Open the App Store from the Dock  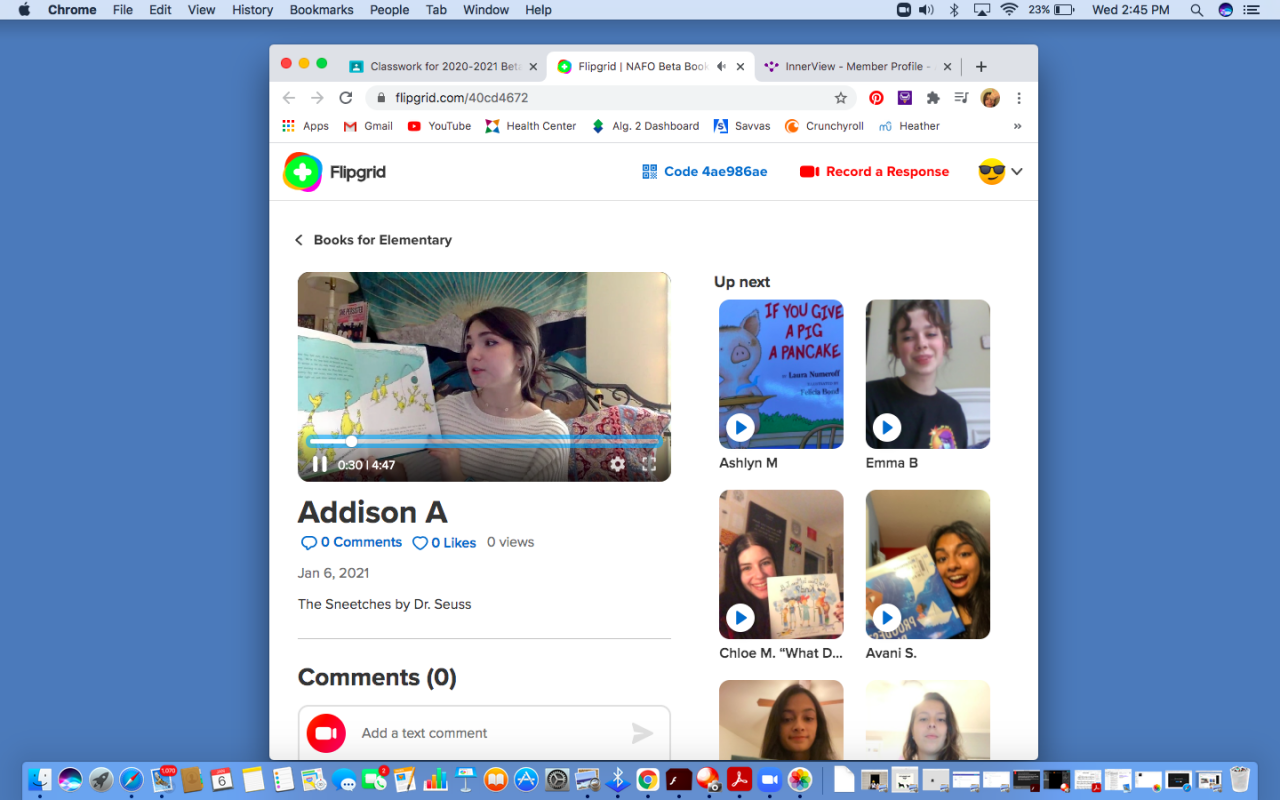point(527,779)
